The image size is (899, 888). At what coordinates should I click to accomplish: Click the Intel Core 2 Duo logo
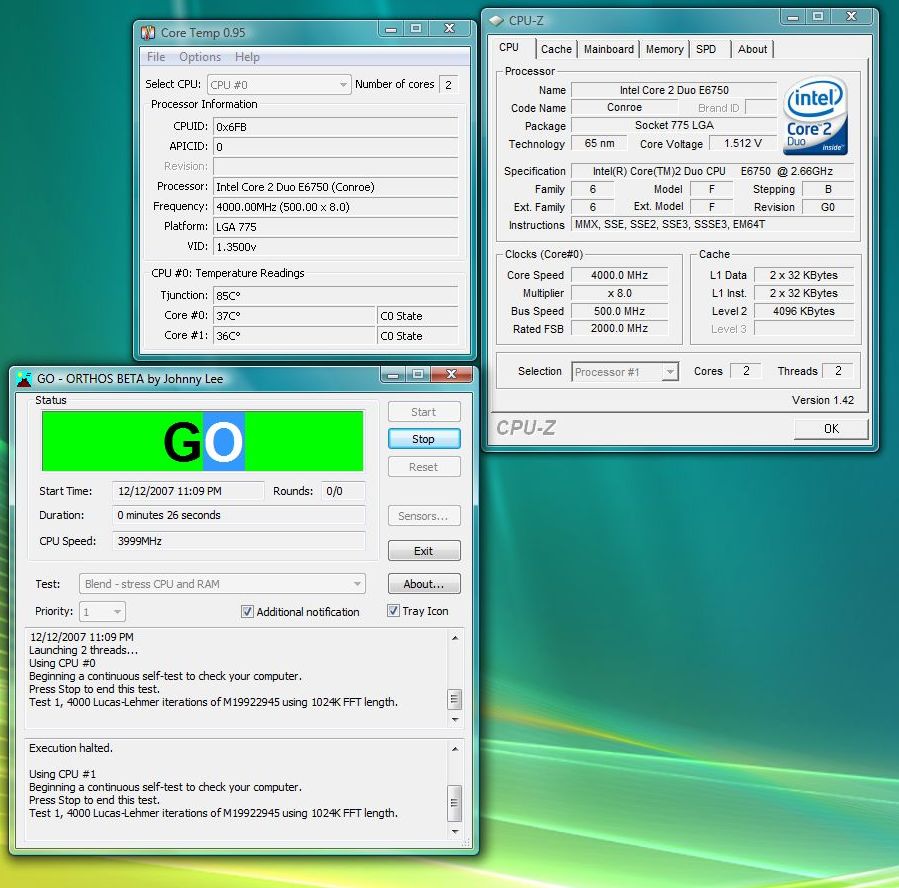[815, 116]
